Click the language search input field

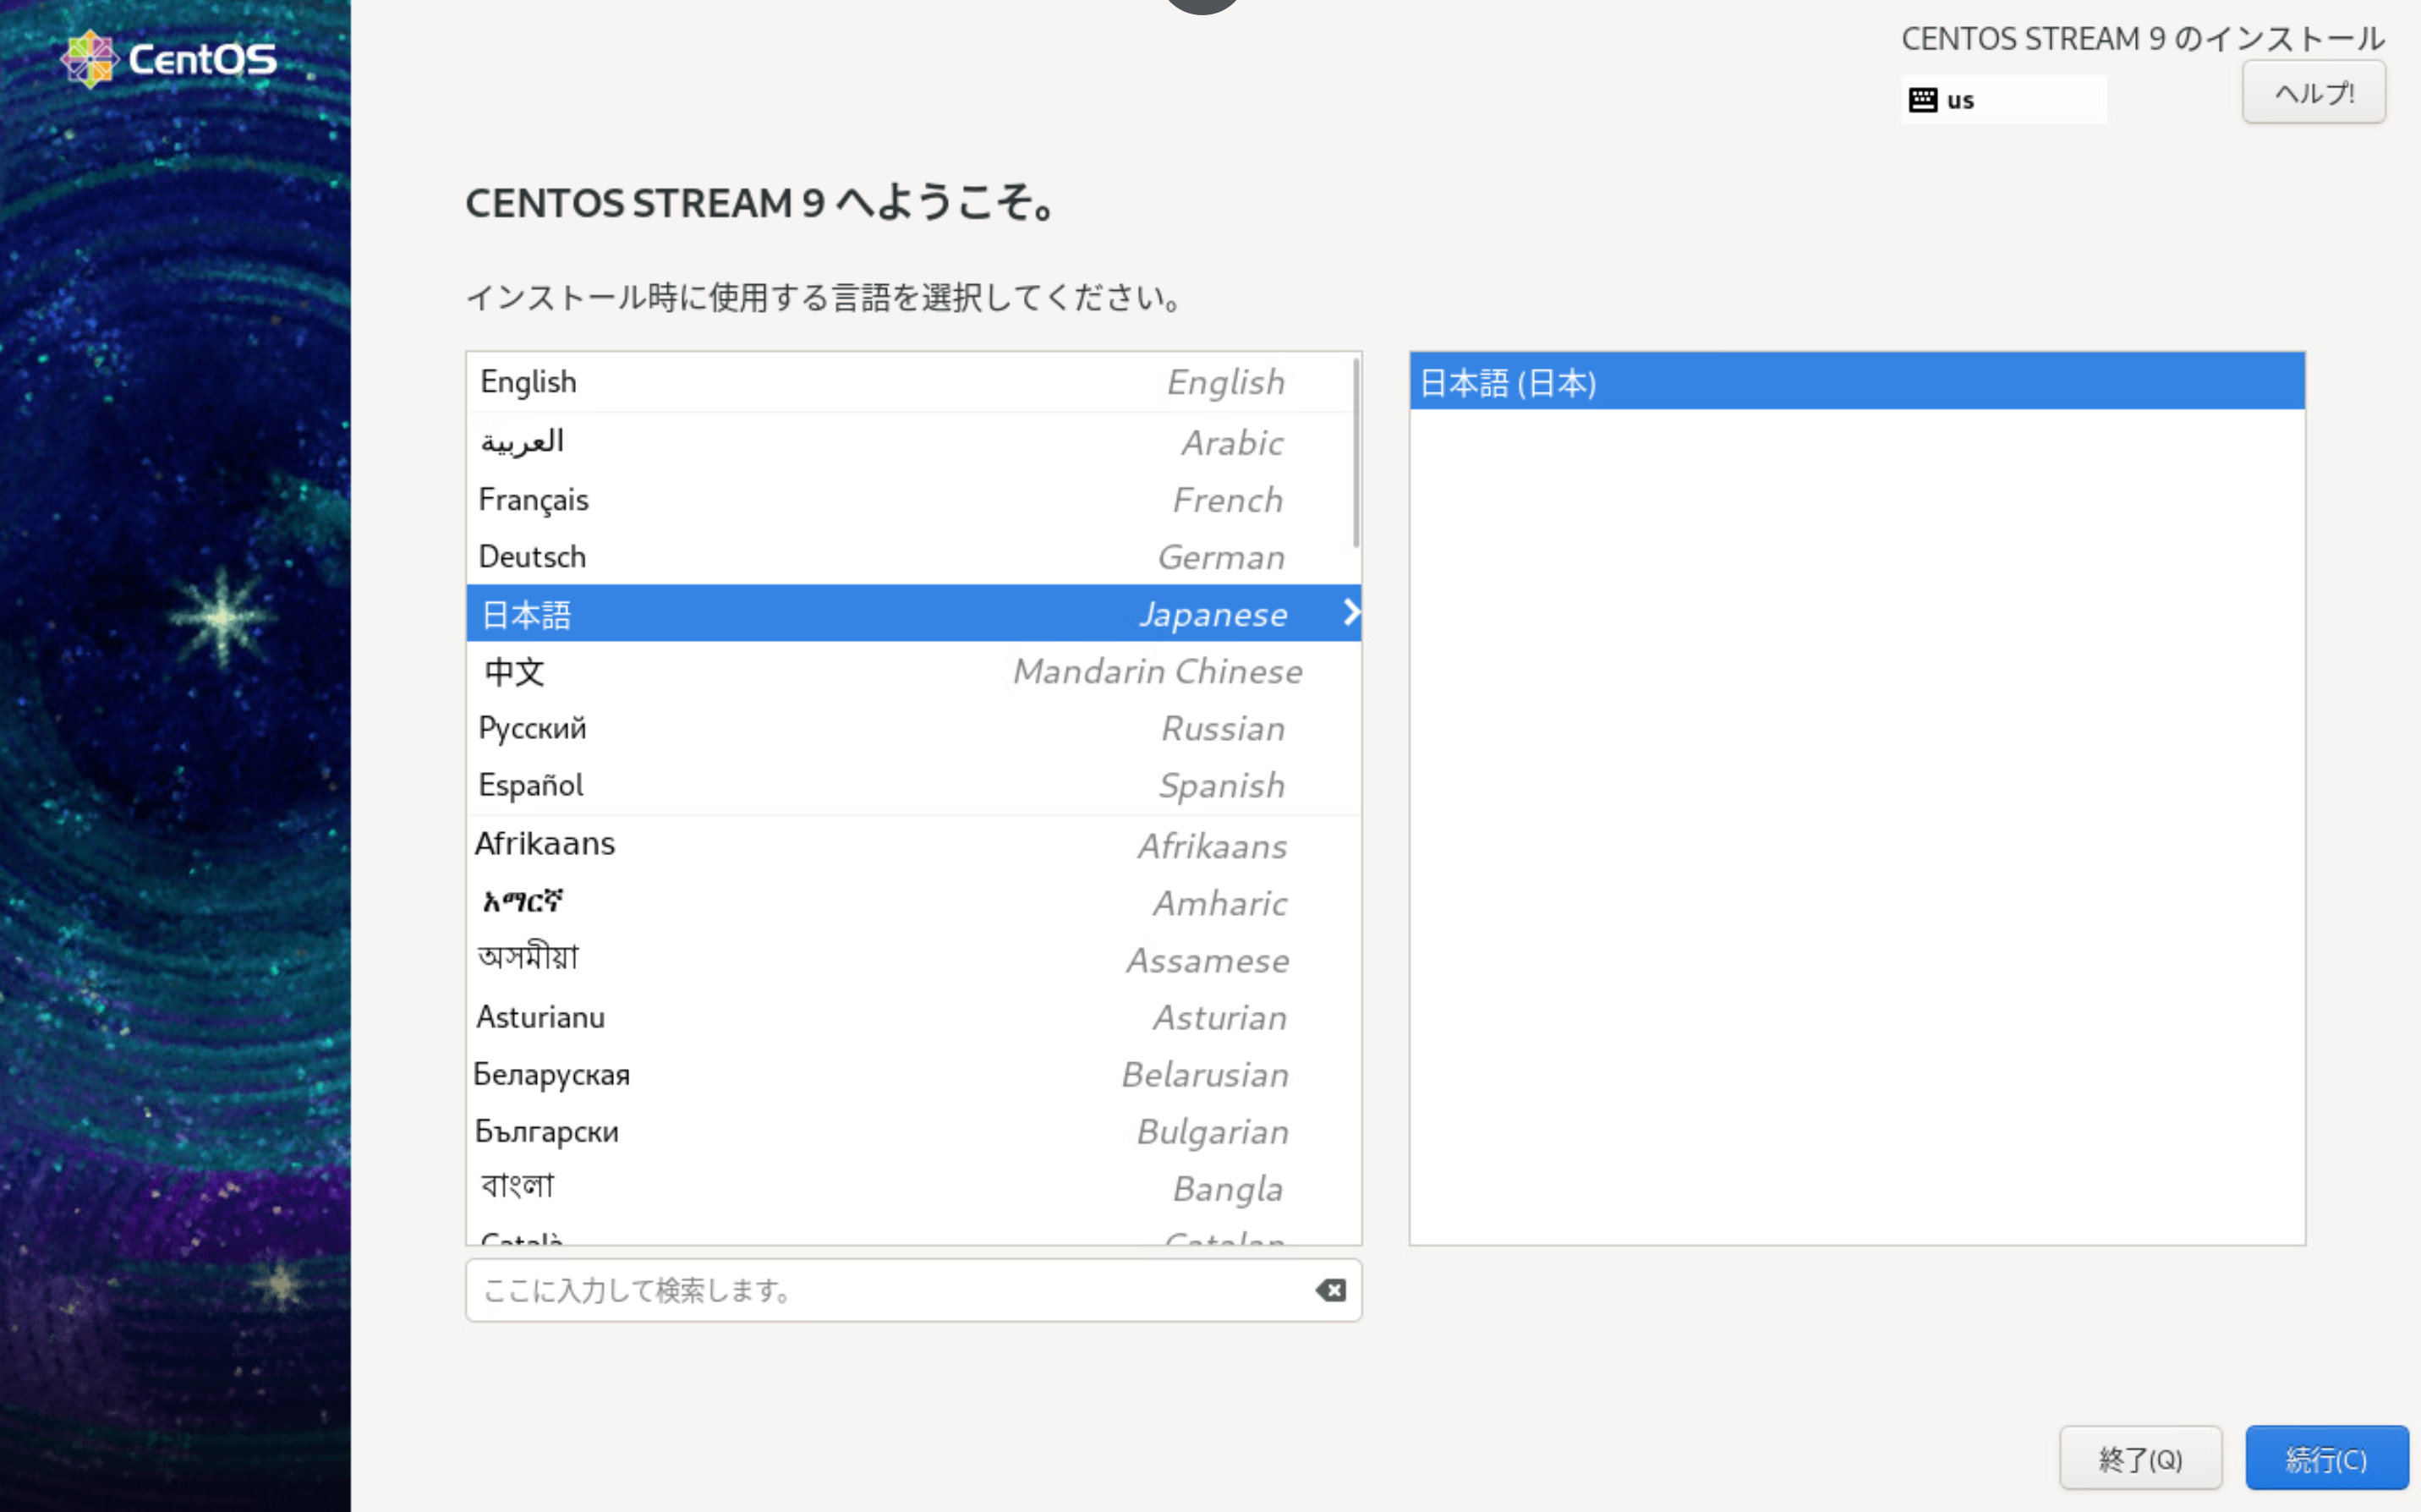[x=850, y=1290]
